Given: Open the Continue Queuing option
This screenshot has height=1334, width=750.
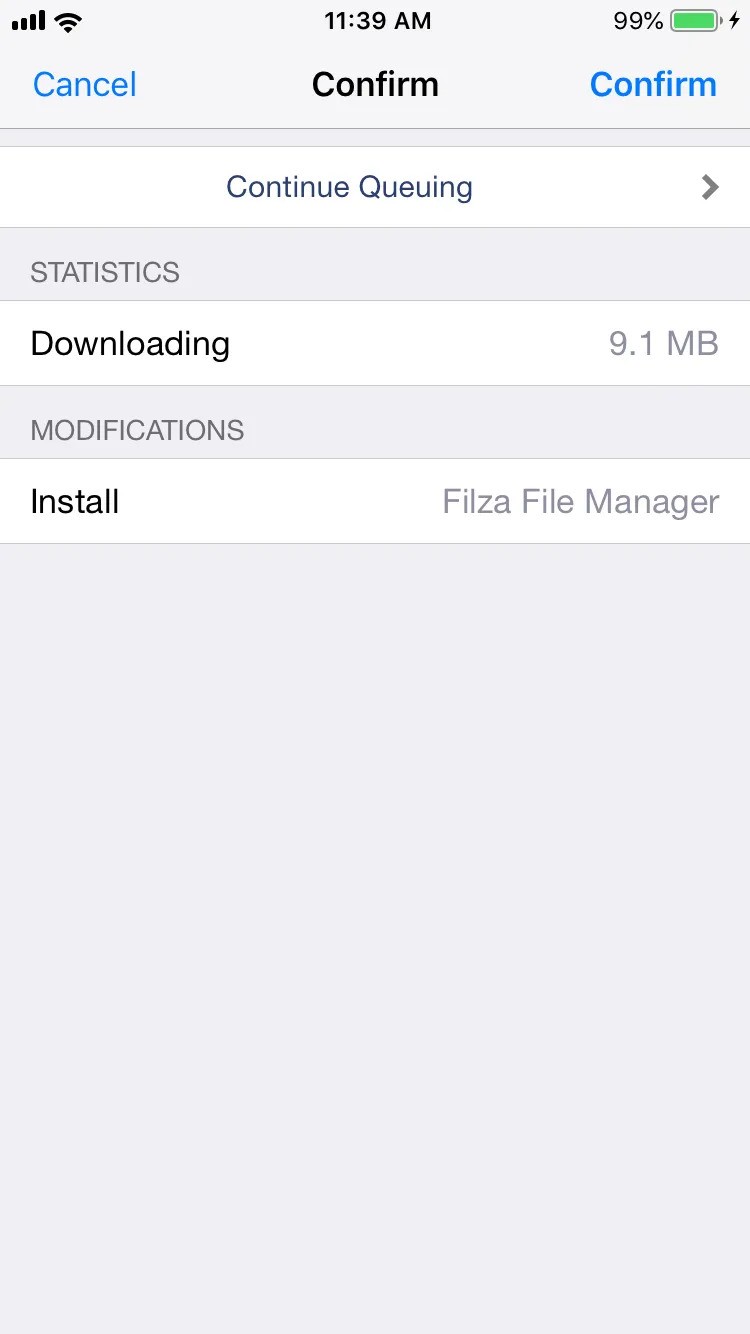Looking at the screenshot, I should point(375,187).
